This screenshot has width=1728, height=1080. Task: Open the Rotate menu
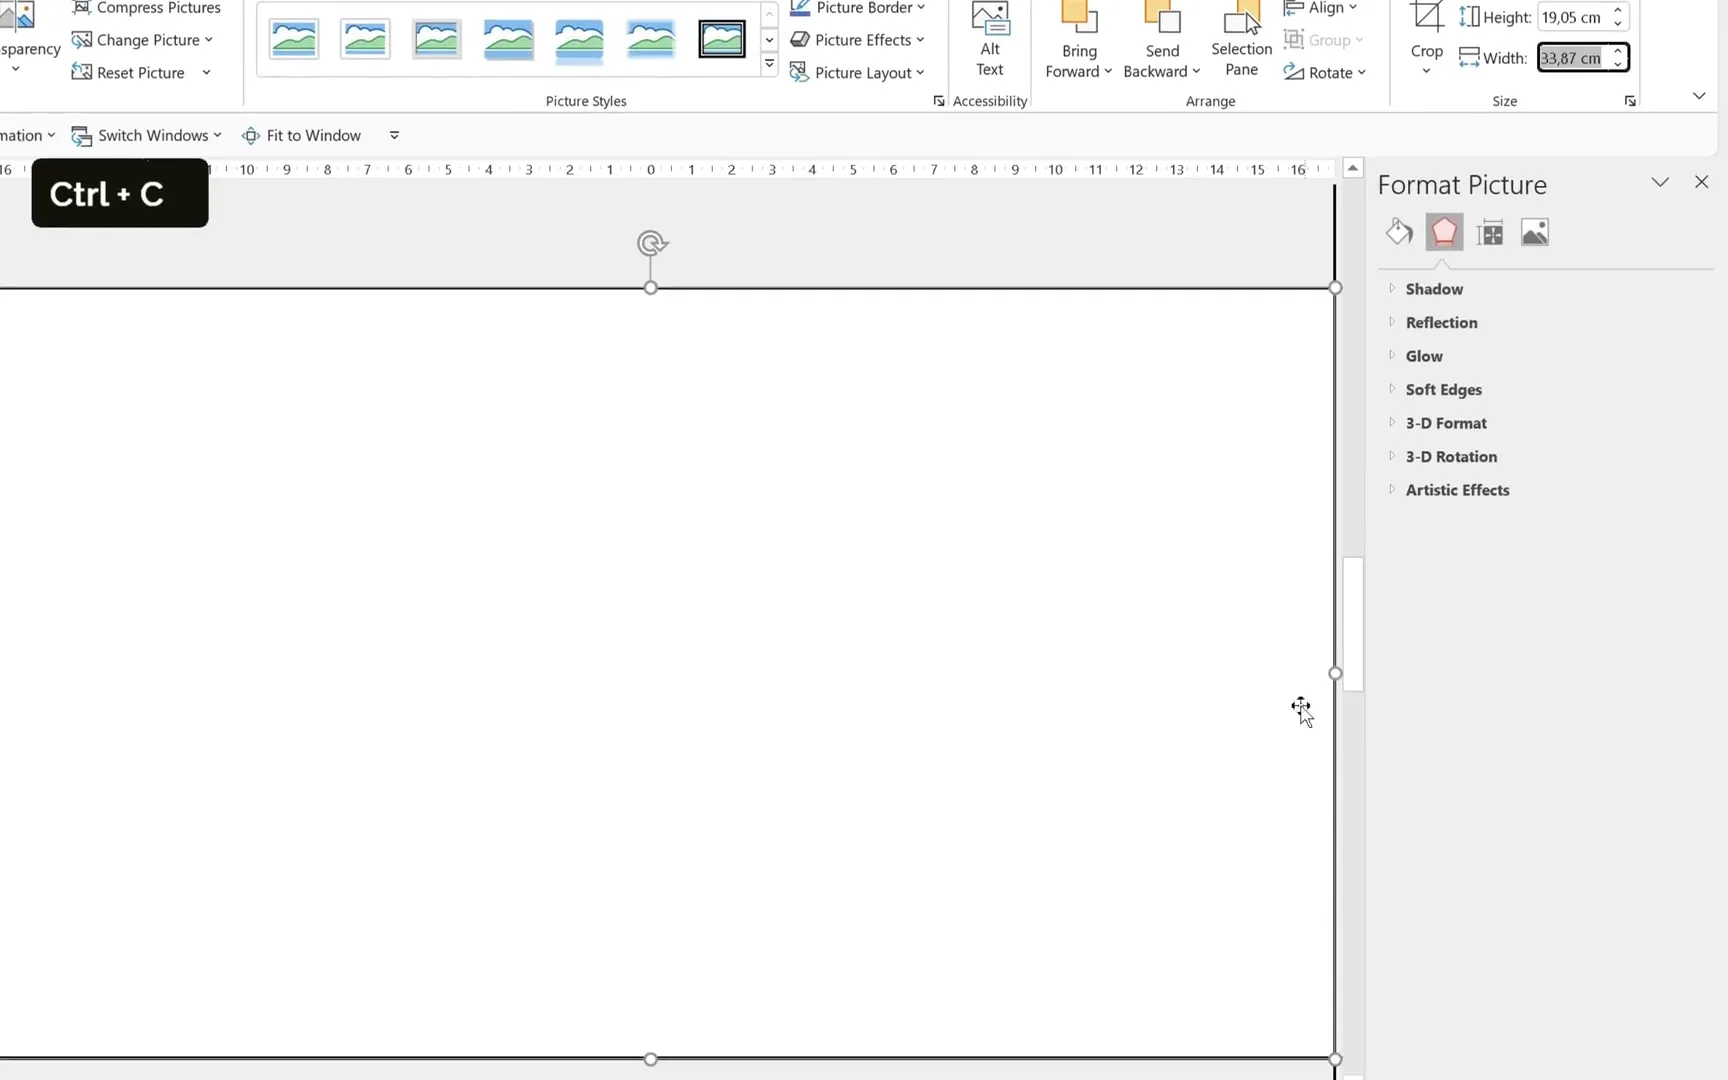[1326, 72]
